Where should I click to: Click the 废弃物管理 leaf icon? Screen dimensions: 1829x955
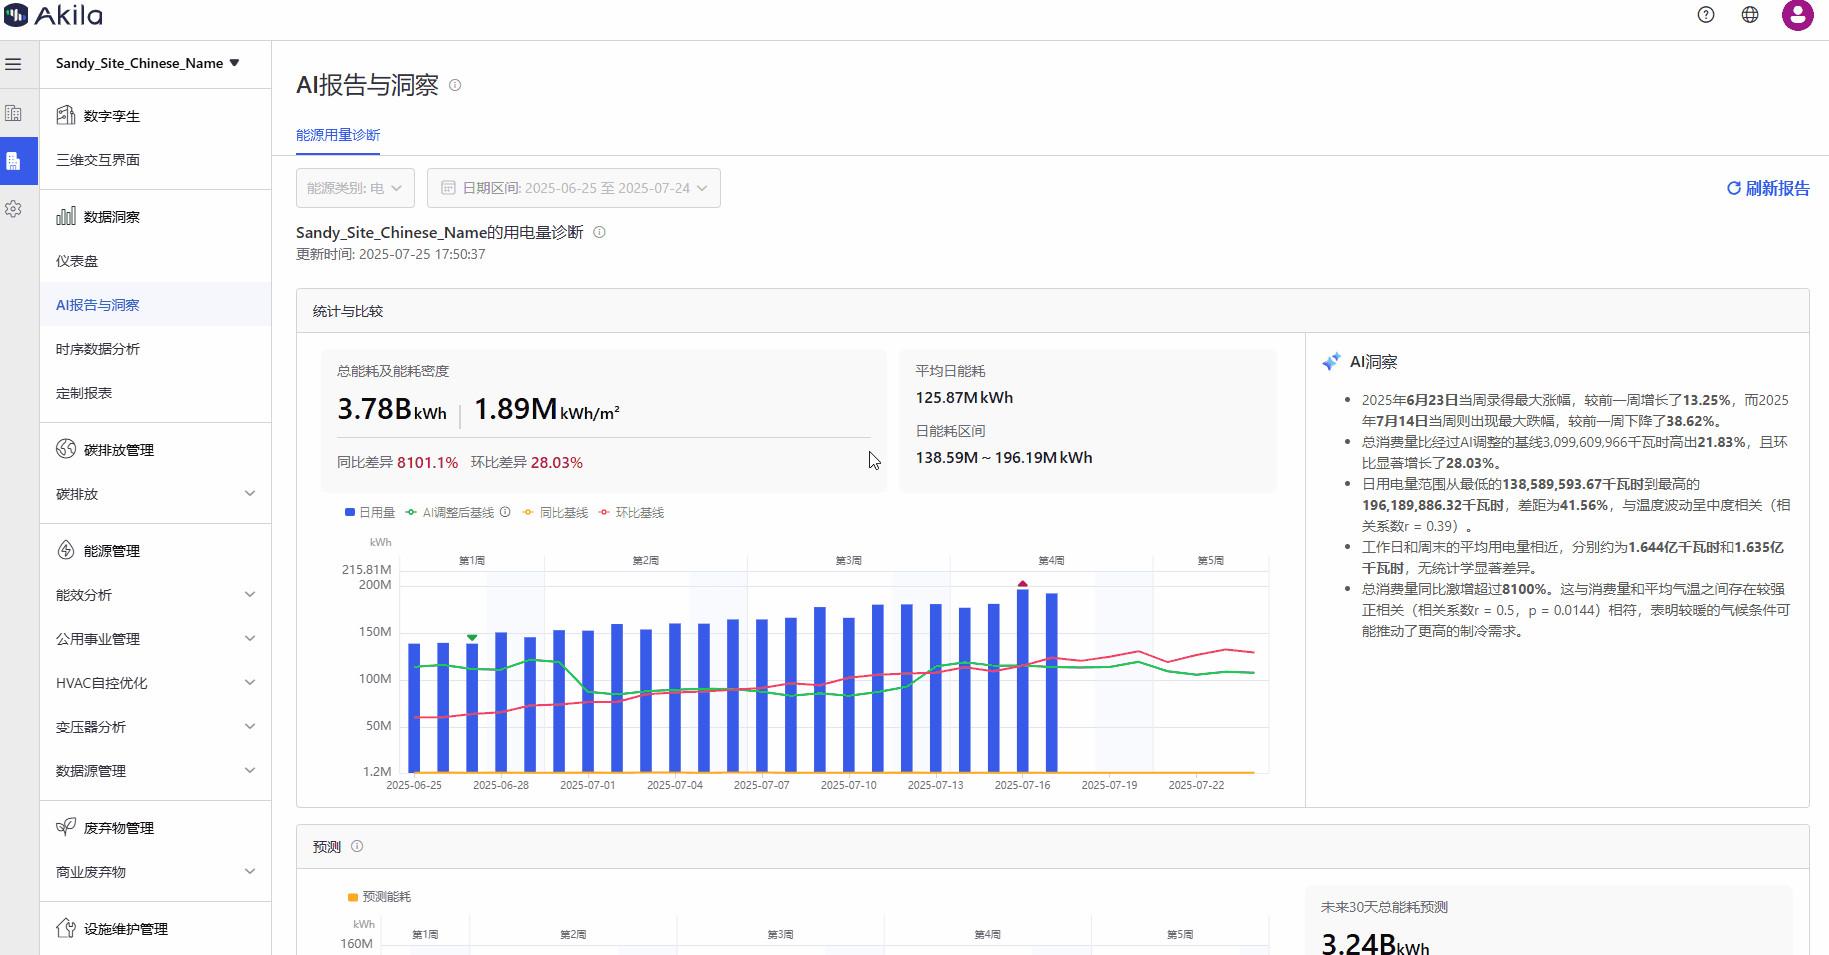pos(66,827)
